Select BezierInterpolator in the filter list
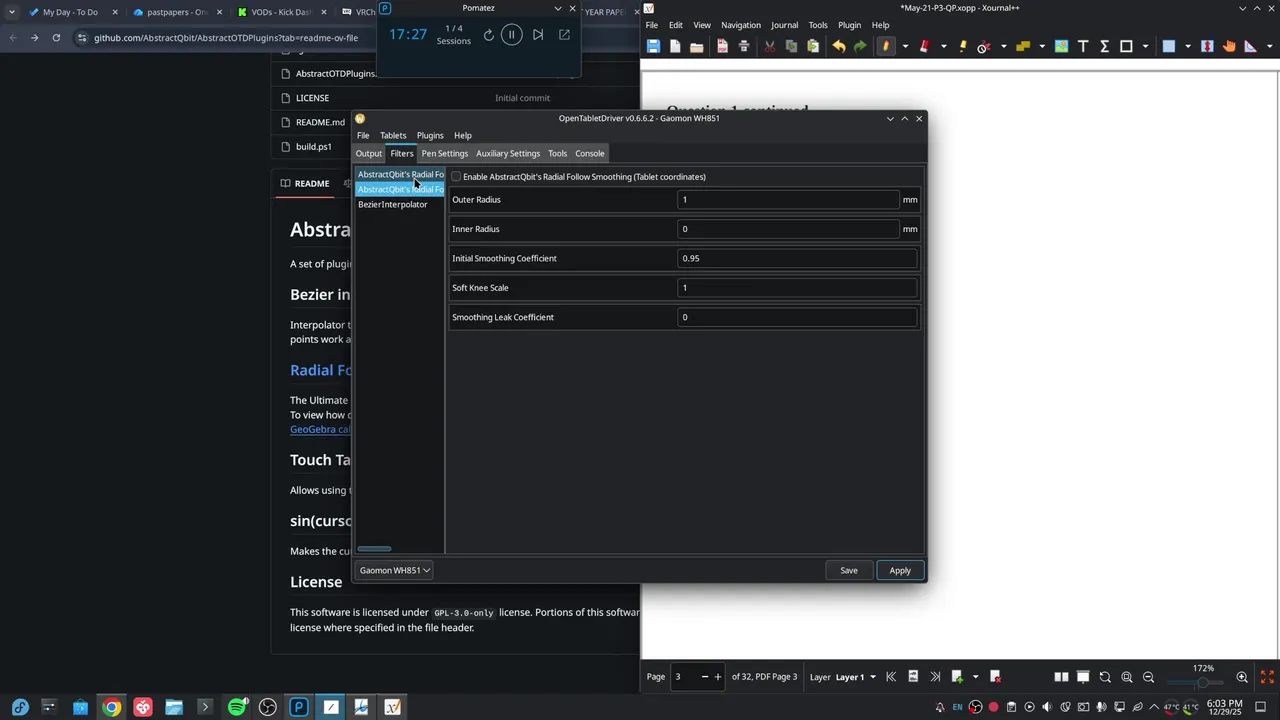Screen dimensions: 1280x720 point(393,204)
